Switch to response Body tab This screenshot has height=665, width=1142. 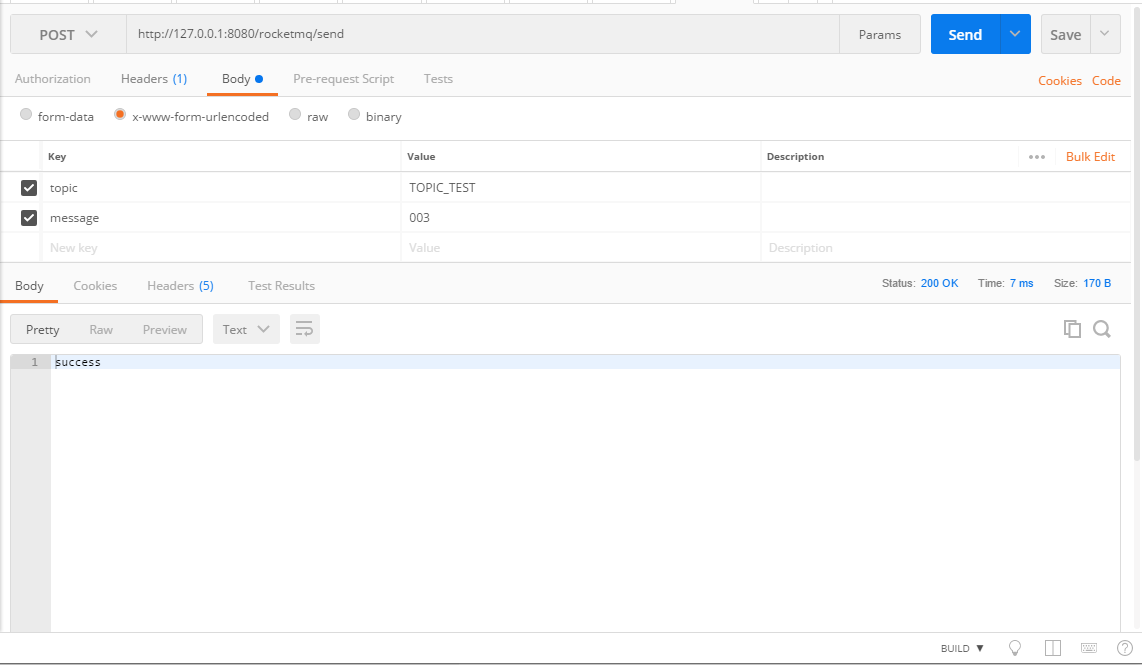pos(29,286)
